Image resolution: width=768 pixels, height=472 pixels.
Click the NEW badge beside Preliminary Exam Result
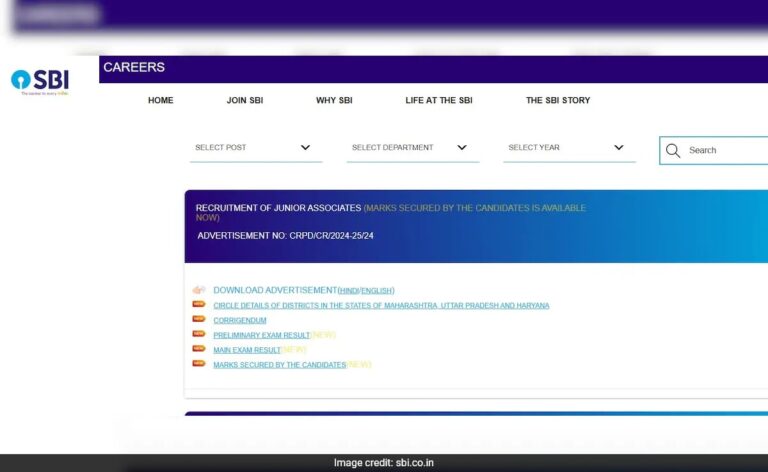point(198,334)
